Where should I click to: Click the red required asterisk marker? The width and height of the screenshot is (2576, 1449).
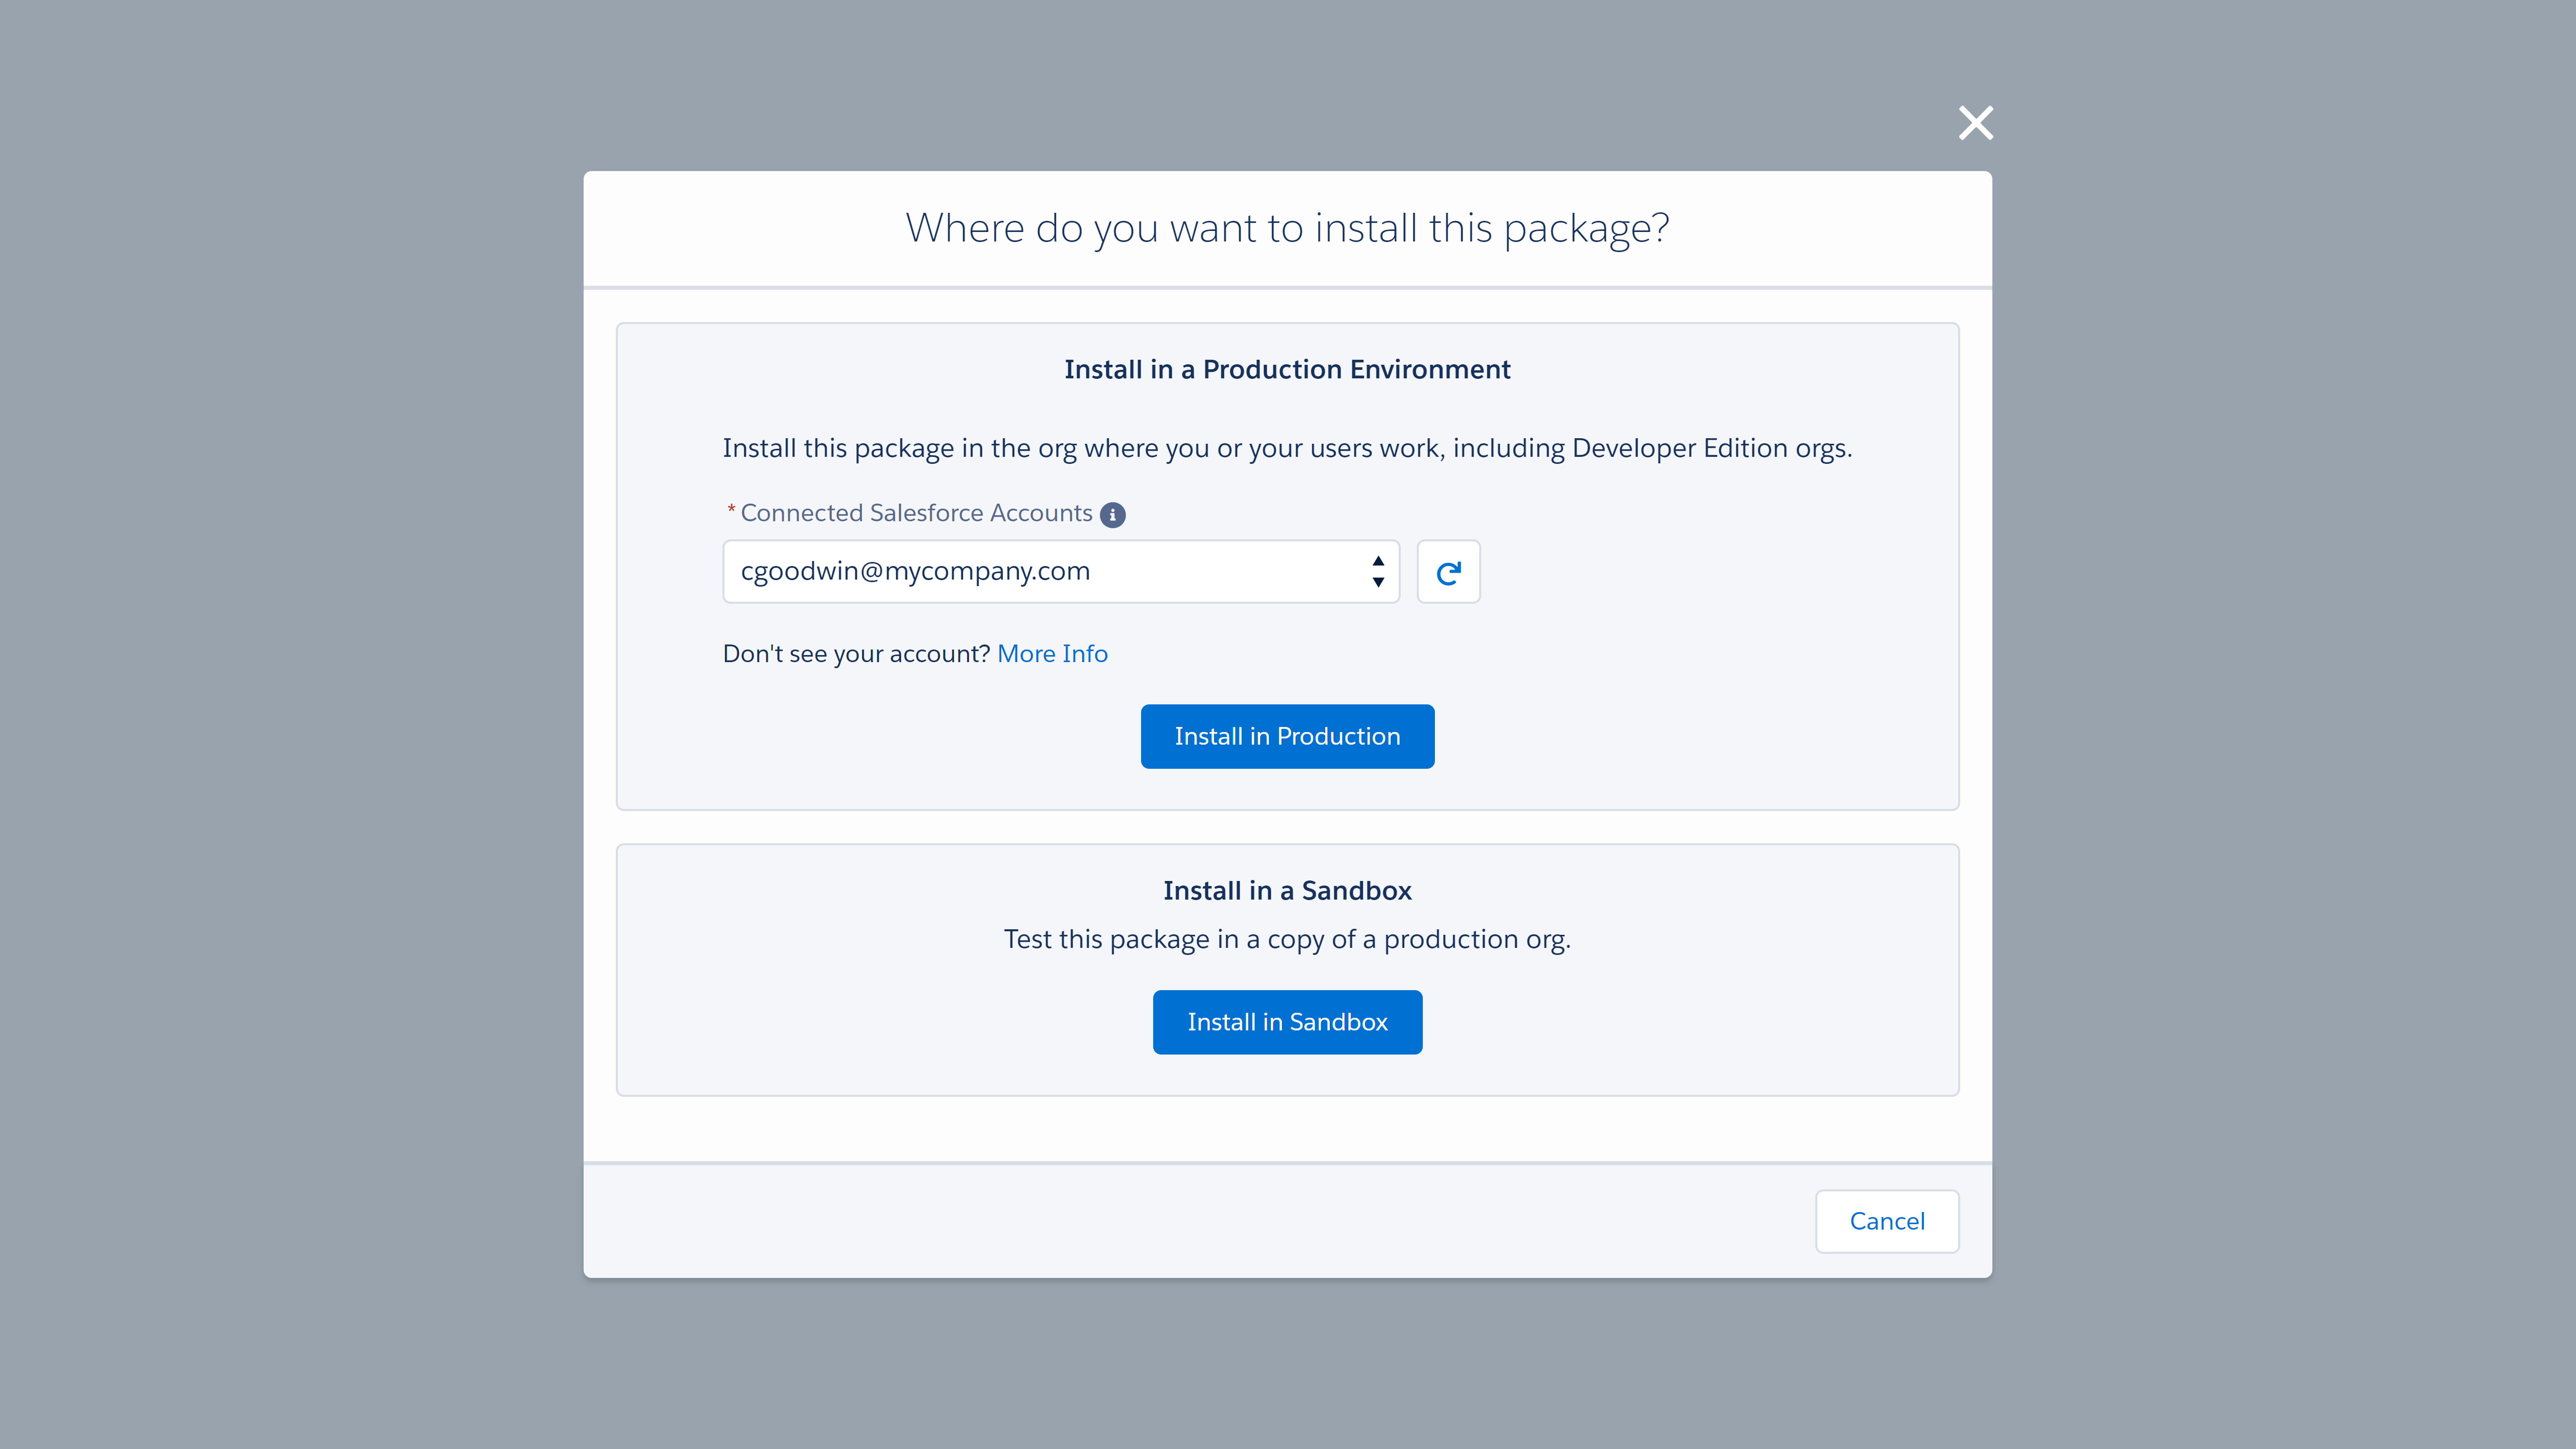(x=731, y=510)
